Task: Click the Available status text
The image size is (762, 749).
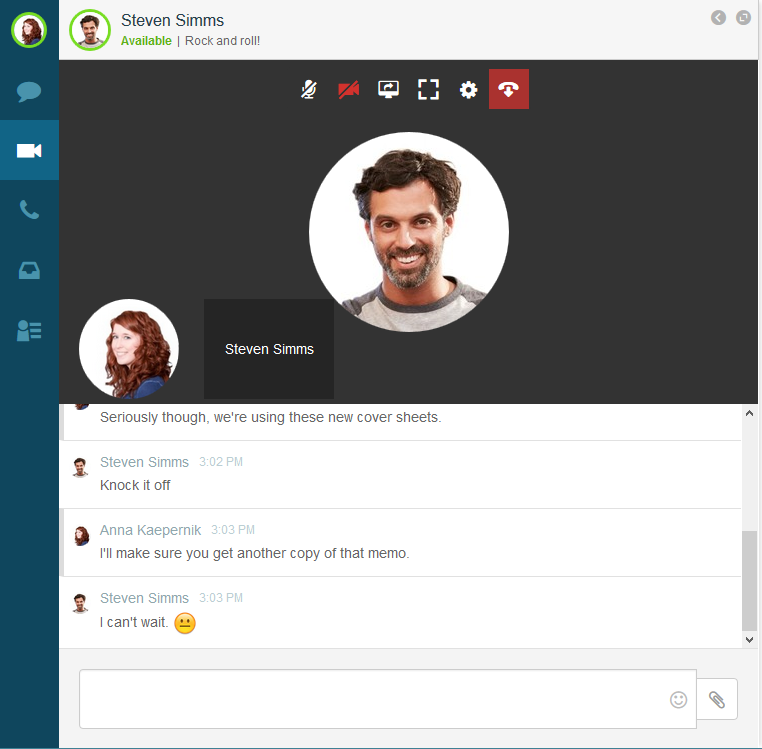Action: click(x=146, y=41)
